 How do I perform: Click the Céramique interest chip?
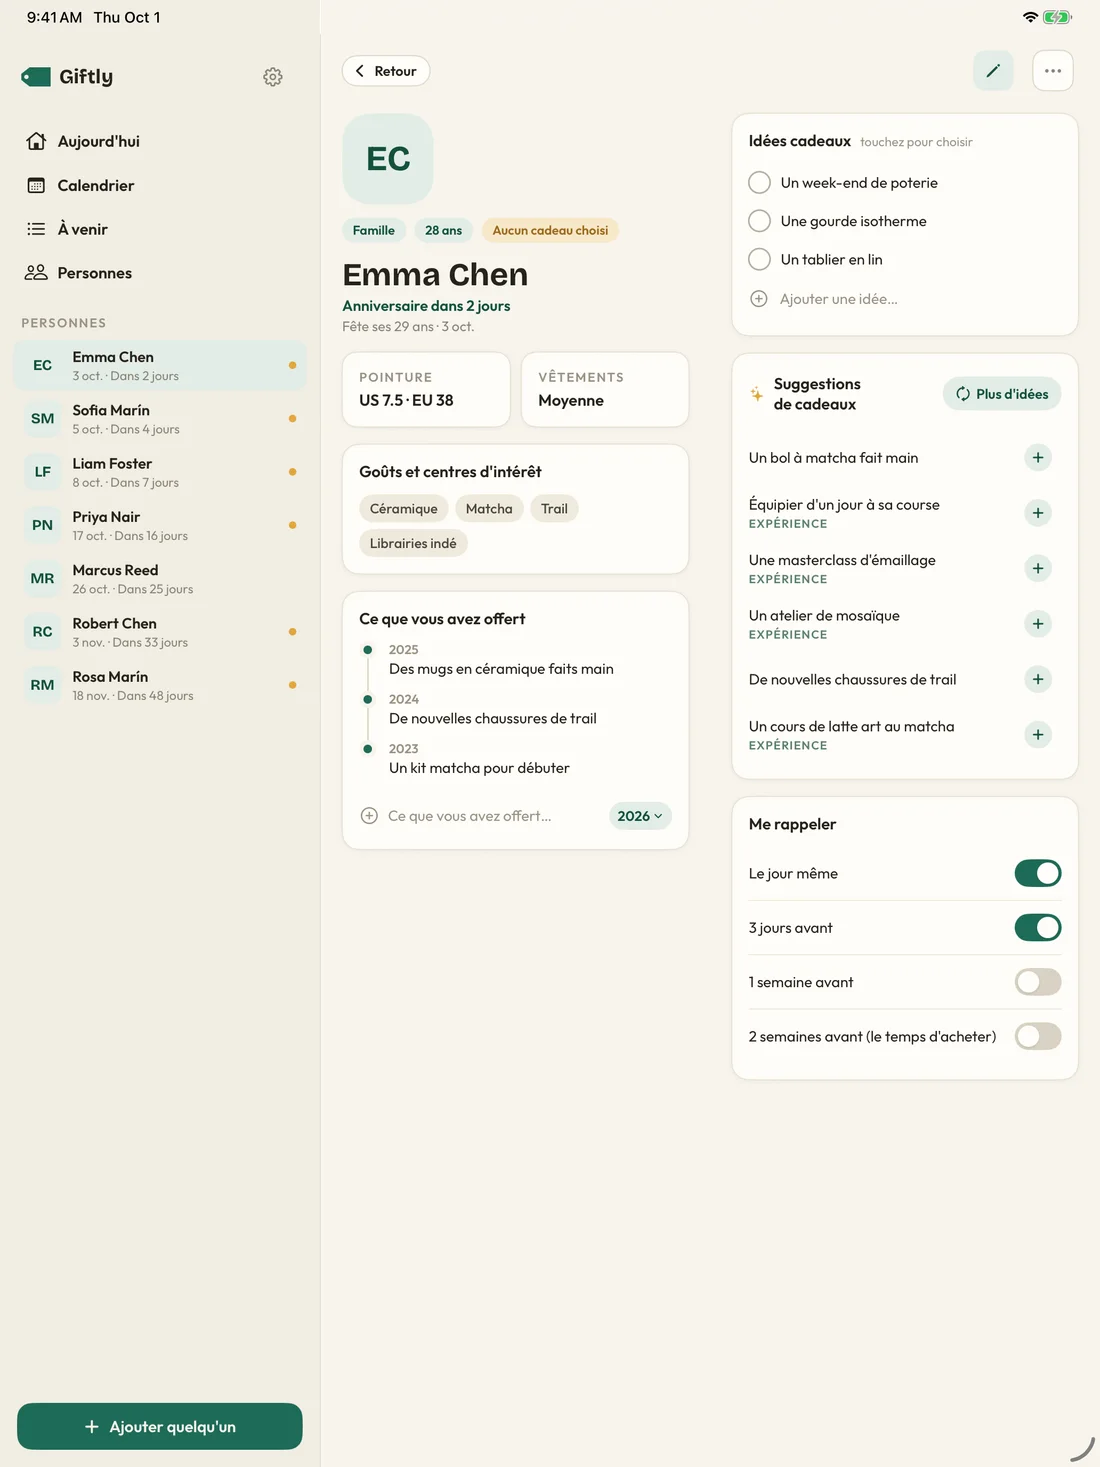[x=404, y=509]
